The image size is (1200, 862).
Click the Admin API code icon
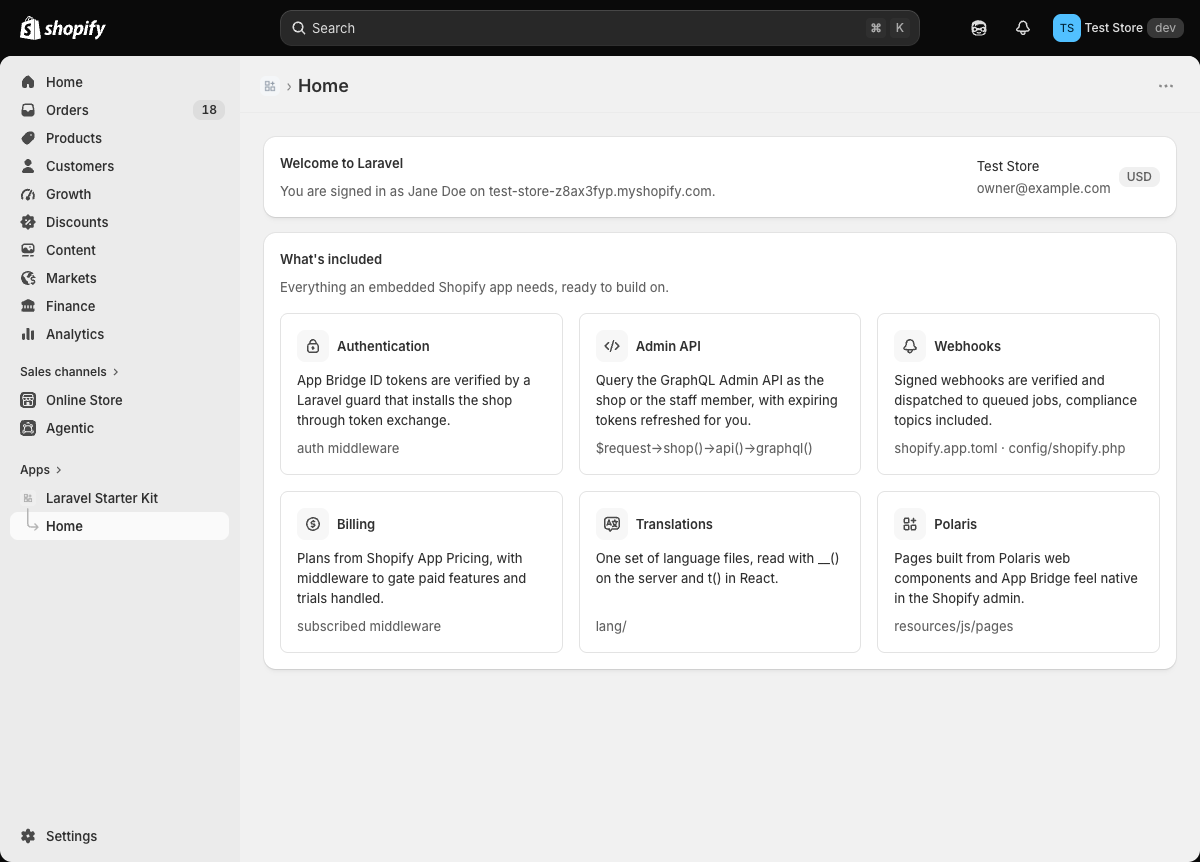click(x=612, y=346)
